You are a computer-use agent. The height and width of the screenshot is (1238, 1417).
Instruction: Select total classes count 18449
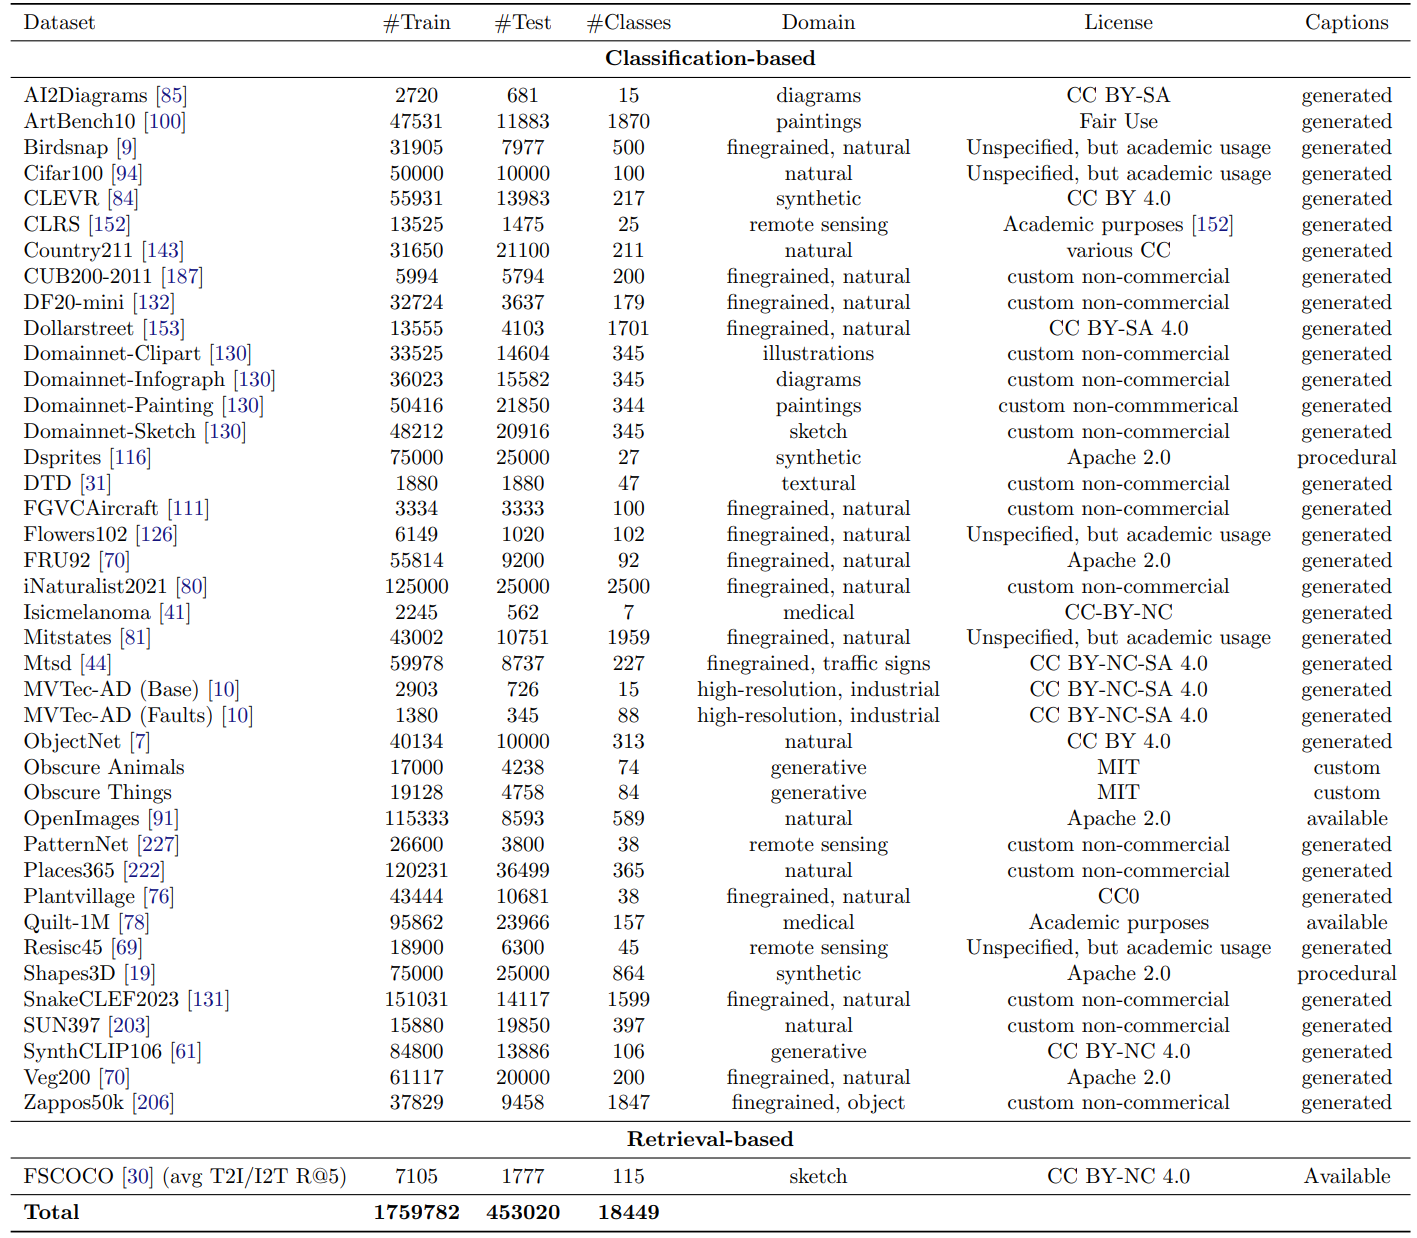point(629,1212)
